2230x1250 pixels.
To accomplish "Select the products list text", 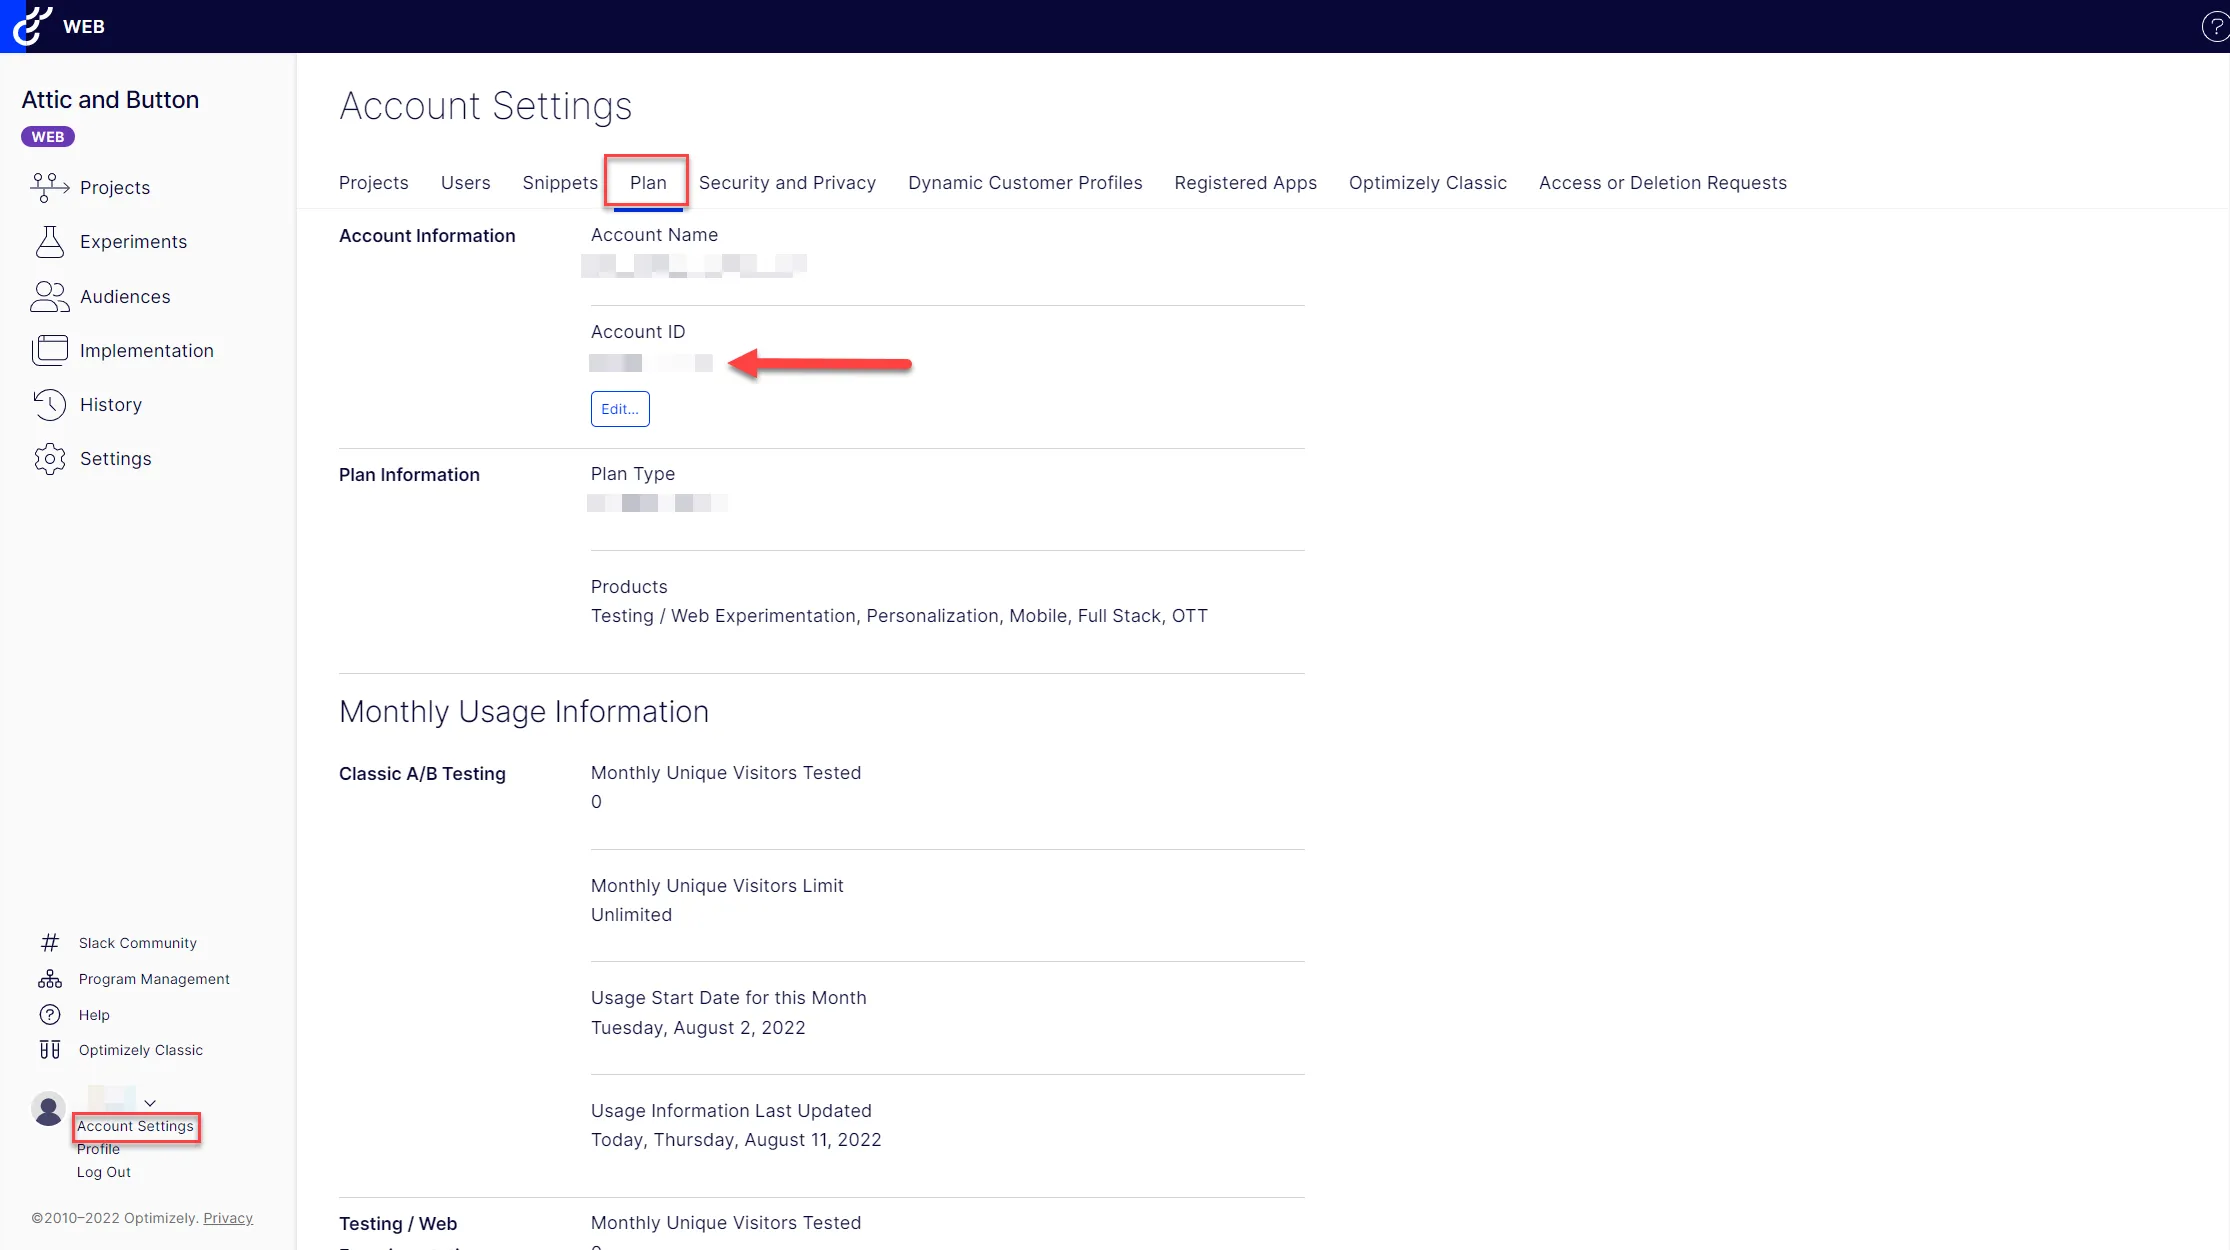I will [899, 616].
